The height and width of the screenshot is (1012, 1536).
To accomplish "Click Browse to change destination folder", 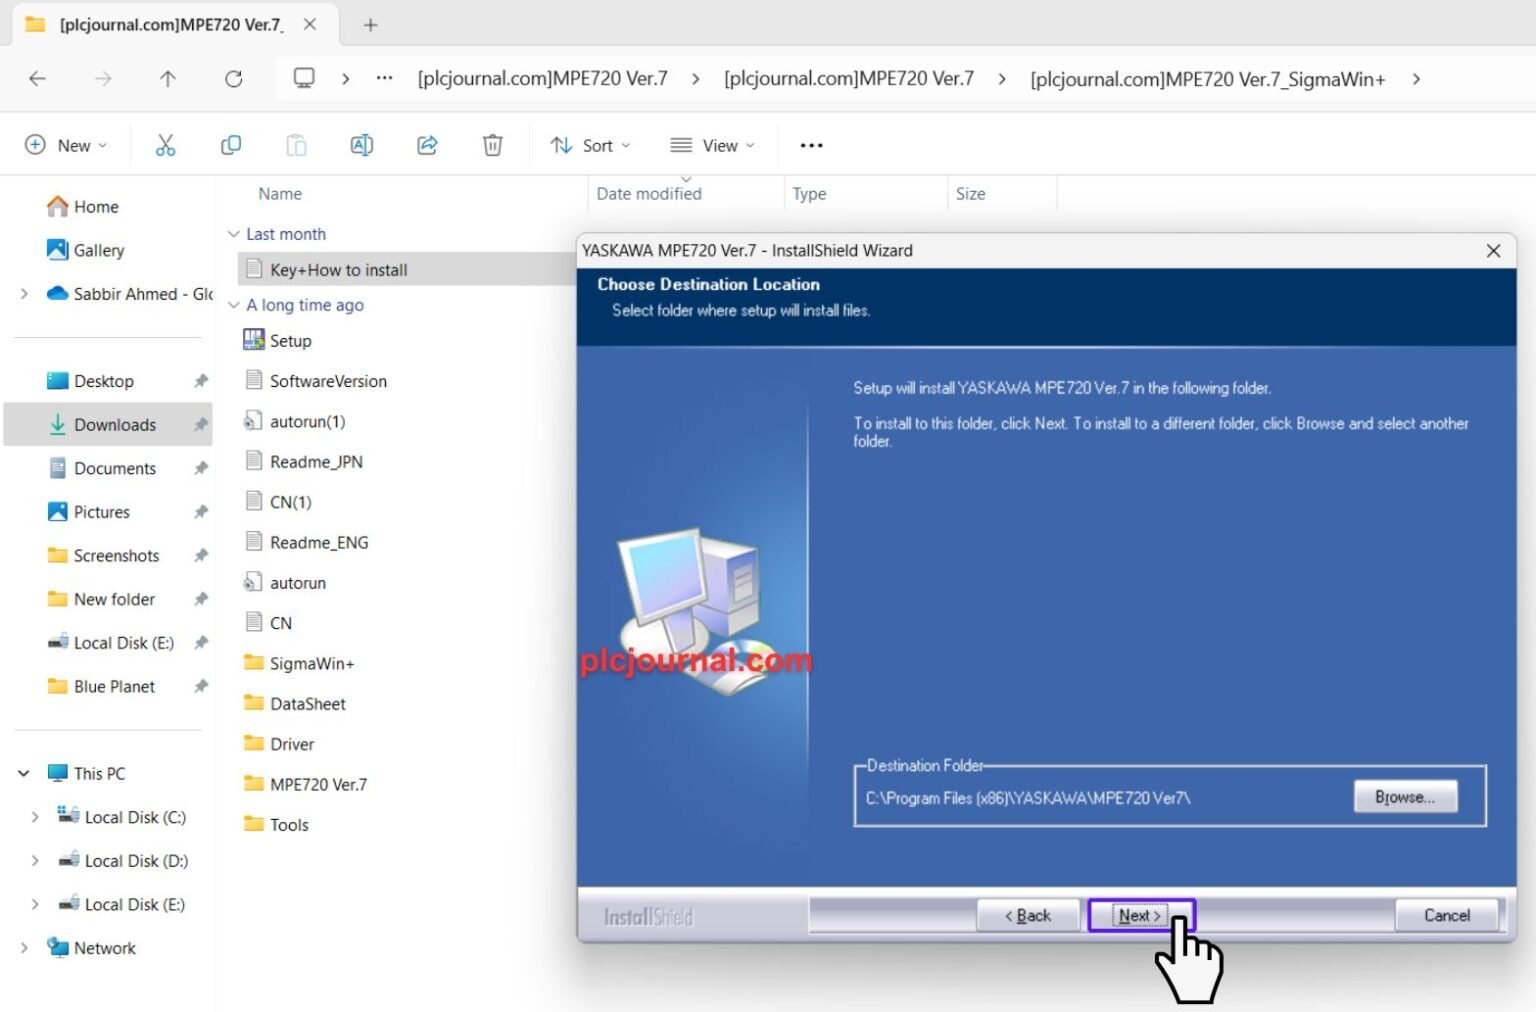I will [x=1404, y=797].
